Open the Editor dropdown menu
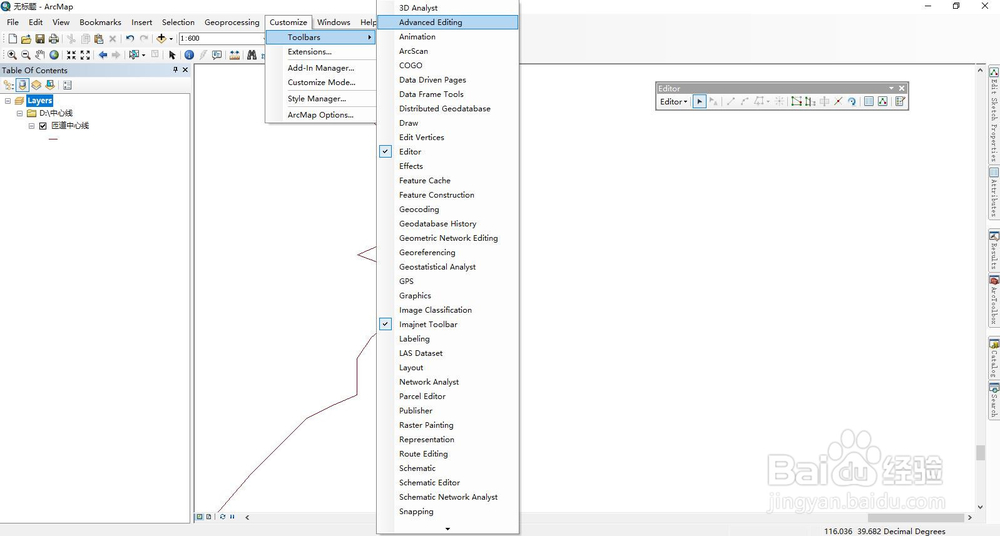Viewport: 1000px width, 536px height. coord(673,101)
